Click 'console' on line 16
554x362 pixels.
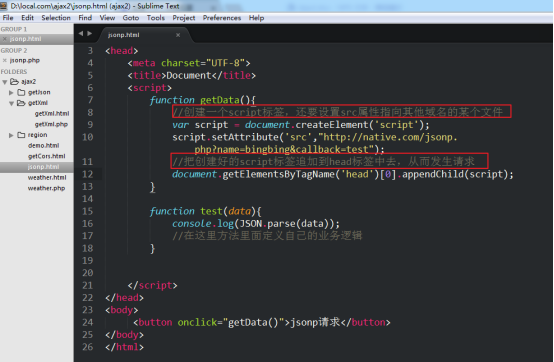(x=191, y=224)
